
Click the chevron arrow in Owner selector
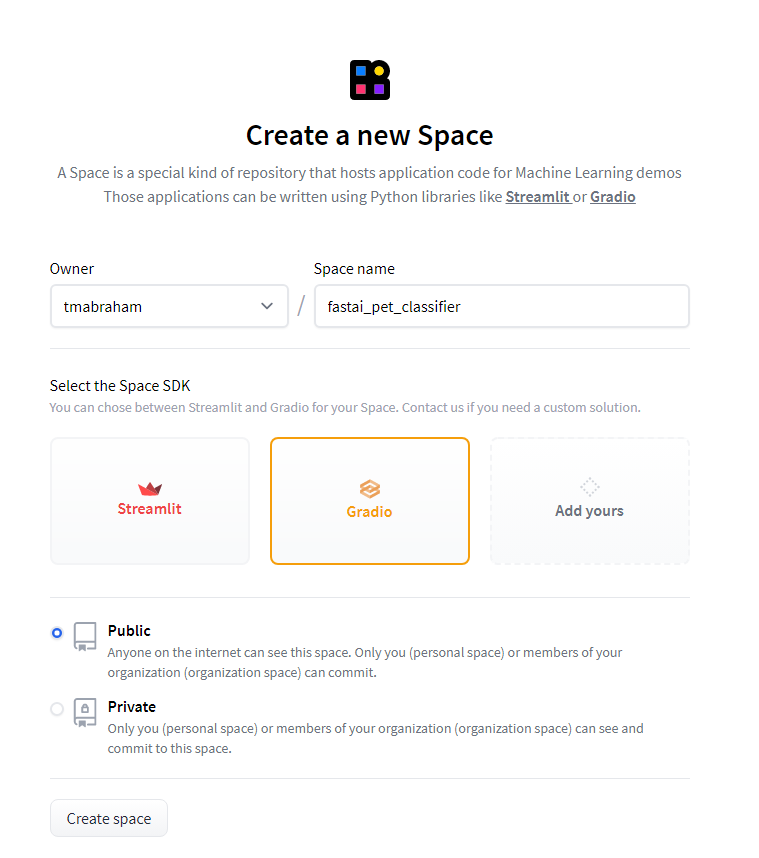[x=267, y=306]
